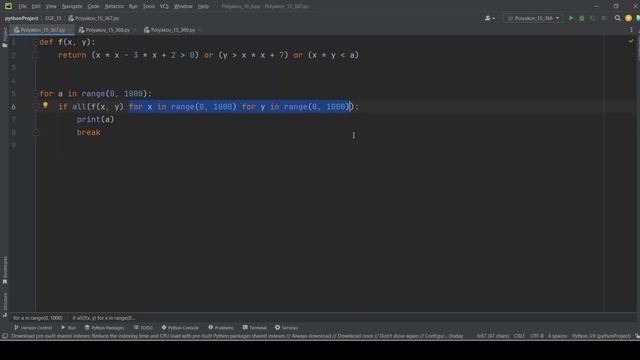Click the green inspection checkmark in the editor corner

[x=631, y=41]
